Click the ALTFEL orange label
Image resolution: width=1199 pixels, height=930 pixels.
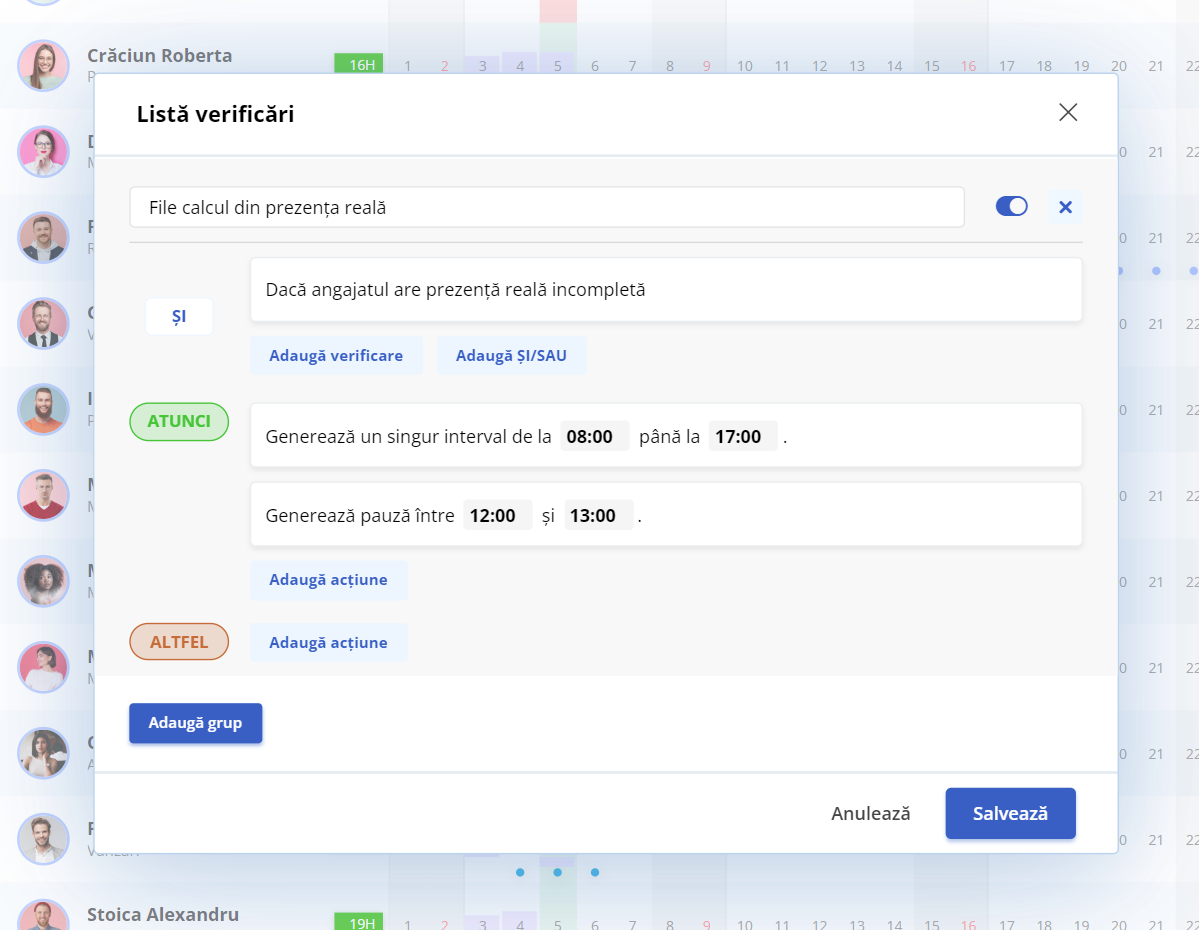coord(179,642)
